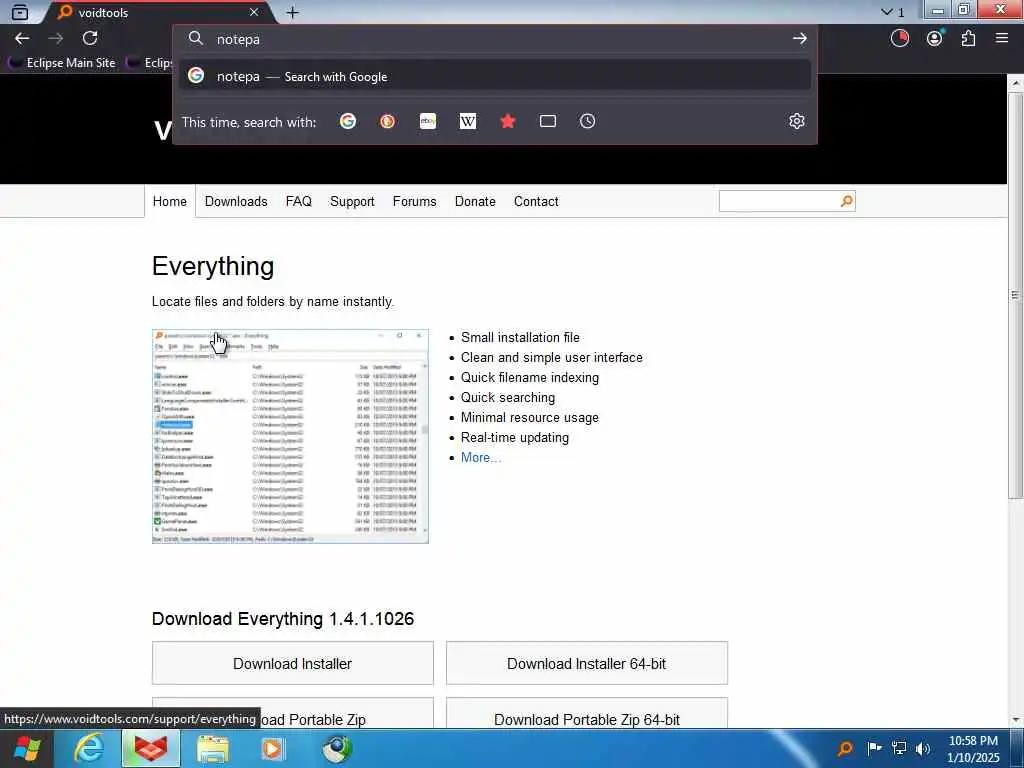This screenshot has height=768, width=1024.
Task: Open a new browser tab
Action: pos(293,12)
